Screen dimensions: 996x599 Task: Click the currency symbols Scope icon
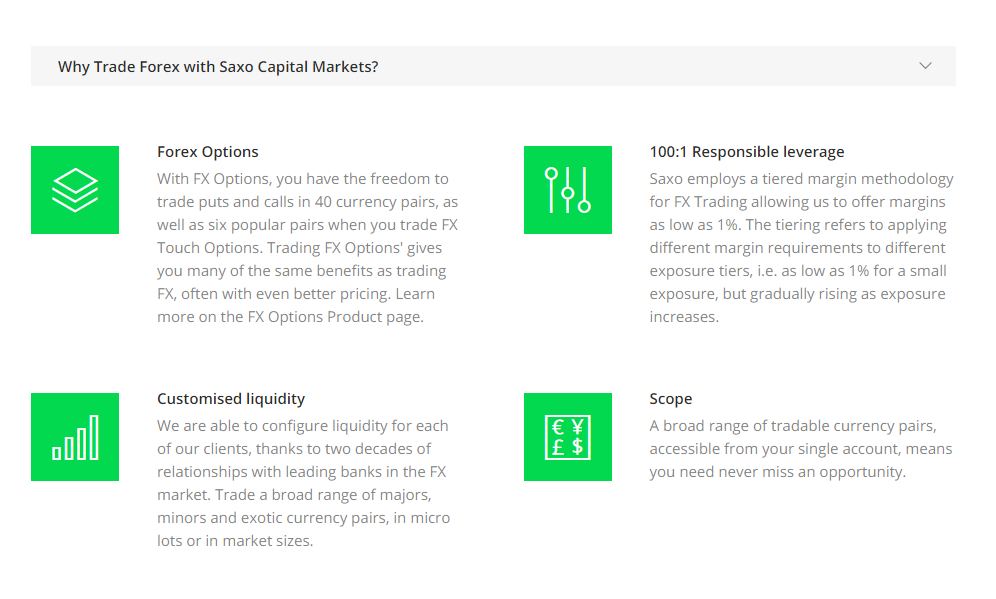pyautogui.click(x=568, y=437)
